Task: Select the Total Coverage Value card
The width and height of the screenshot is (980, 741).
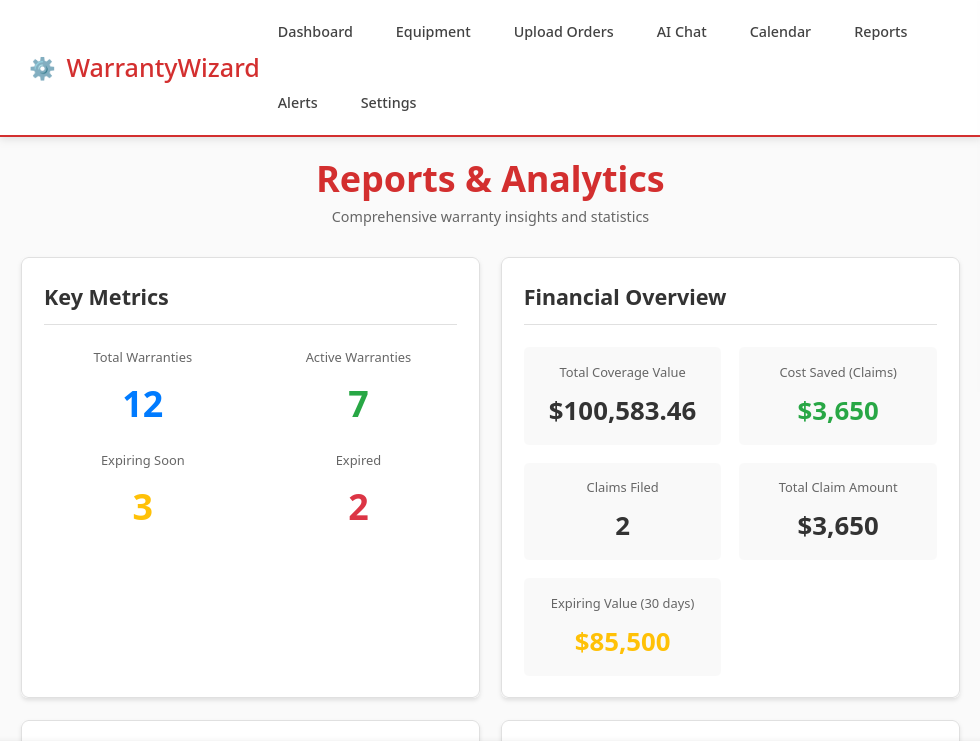Action: (x=622, y=396)
